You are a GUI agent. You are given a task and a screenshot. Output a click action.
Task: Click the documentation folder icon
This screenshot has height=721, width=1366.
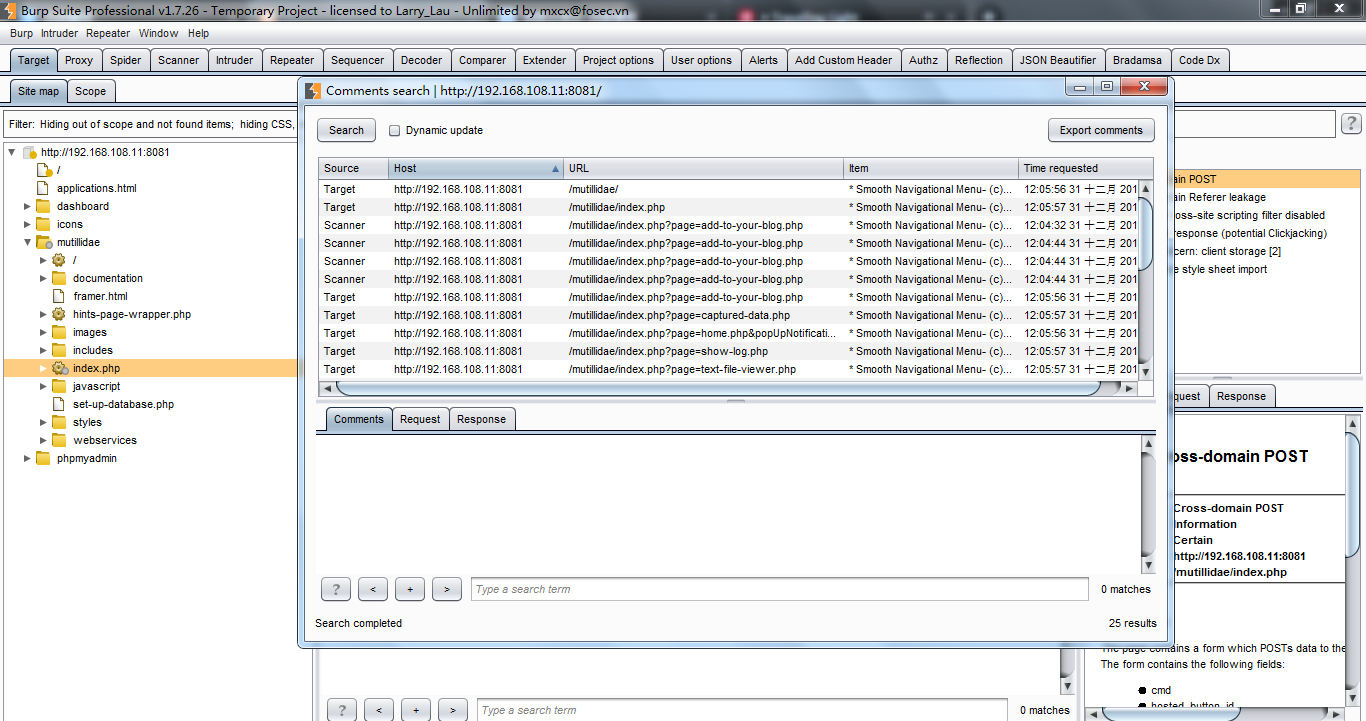[59, 278]
